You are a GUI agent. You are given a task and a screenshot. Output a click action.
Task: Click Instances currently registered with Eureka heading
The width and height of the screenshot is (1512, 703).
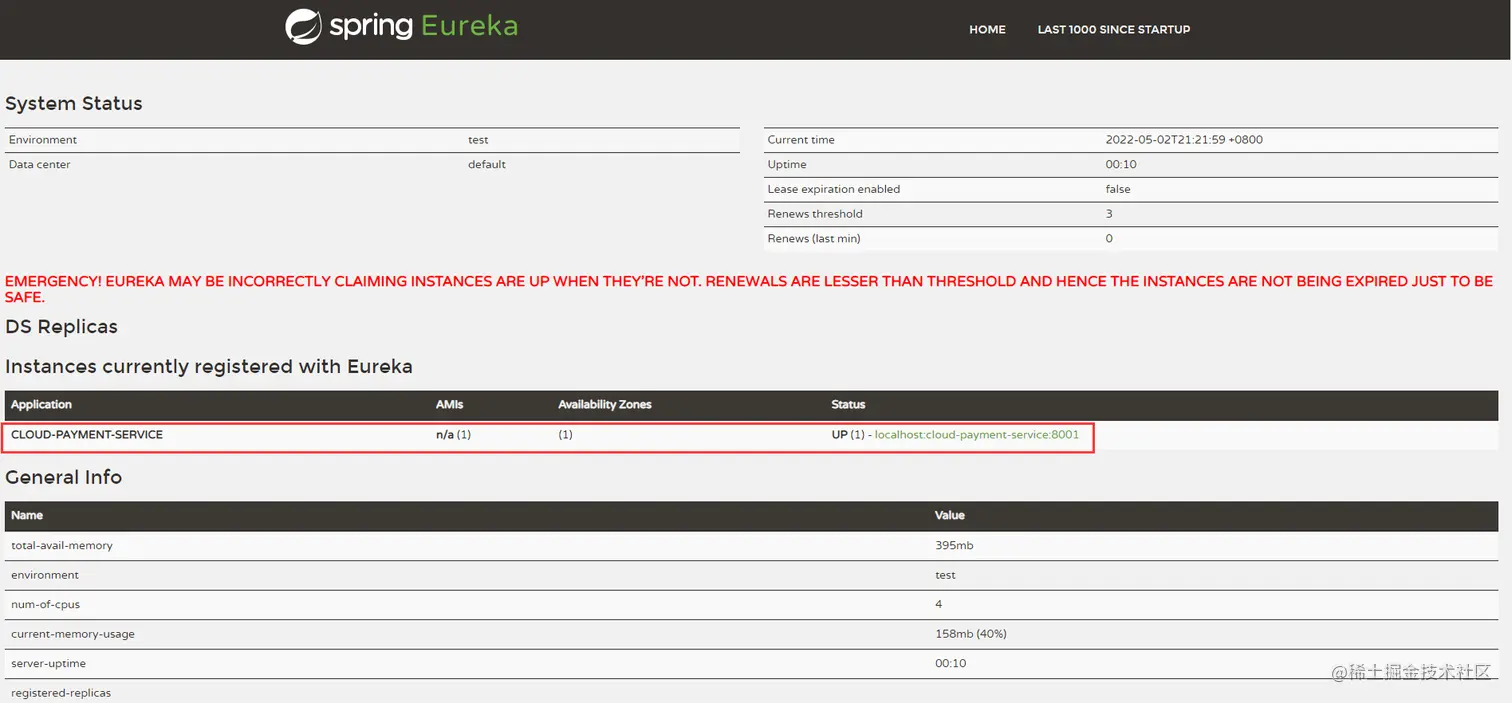(209, 367)
